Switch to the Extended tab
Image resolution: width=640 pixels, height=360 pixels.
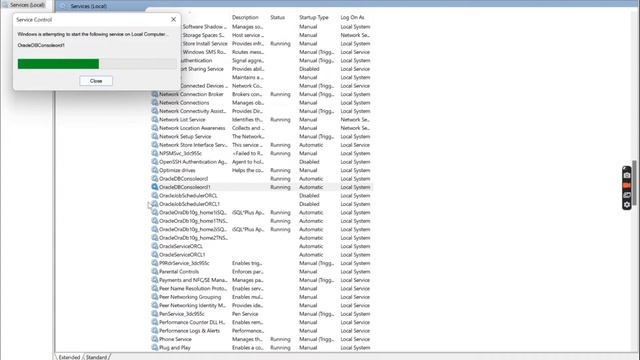(69, 357)
